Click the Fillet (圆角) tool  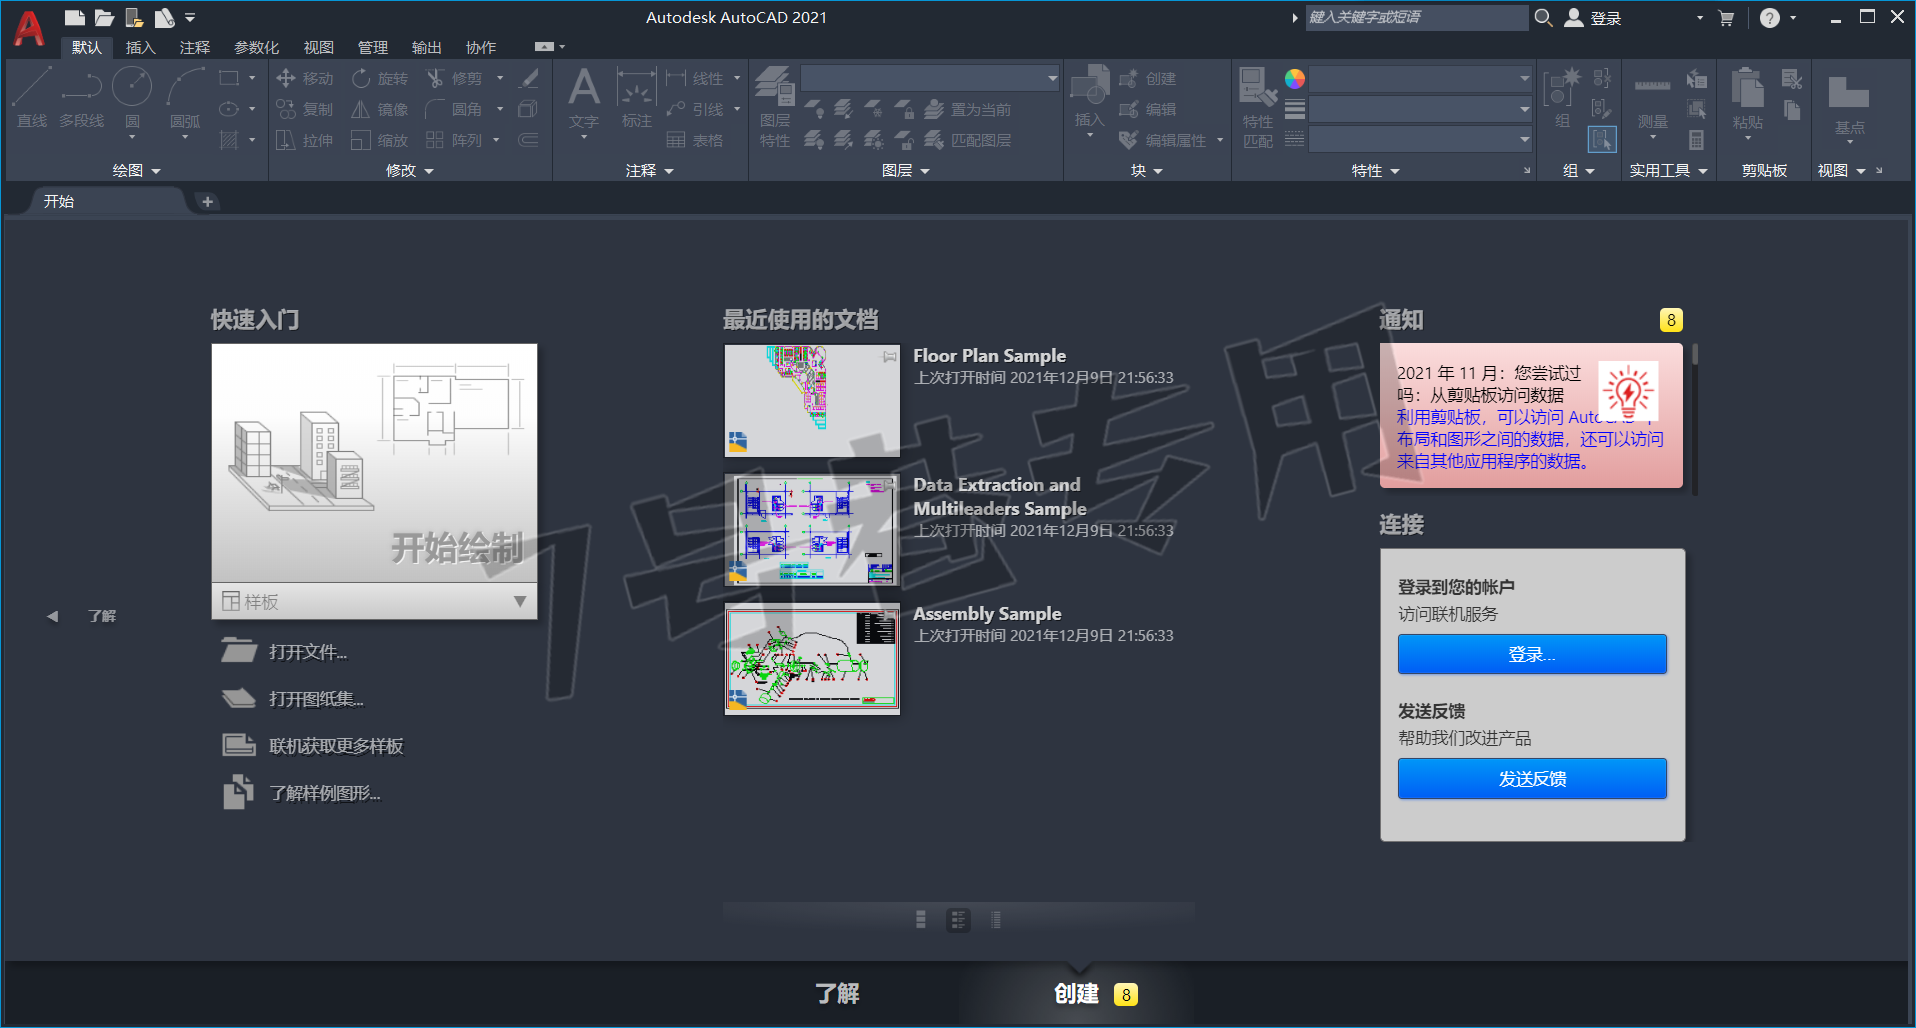click(x=455, y=109)
